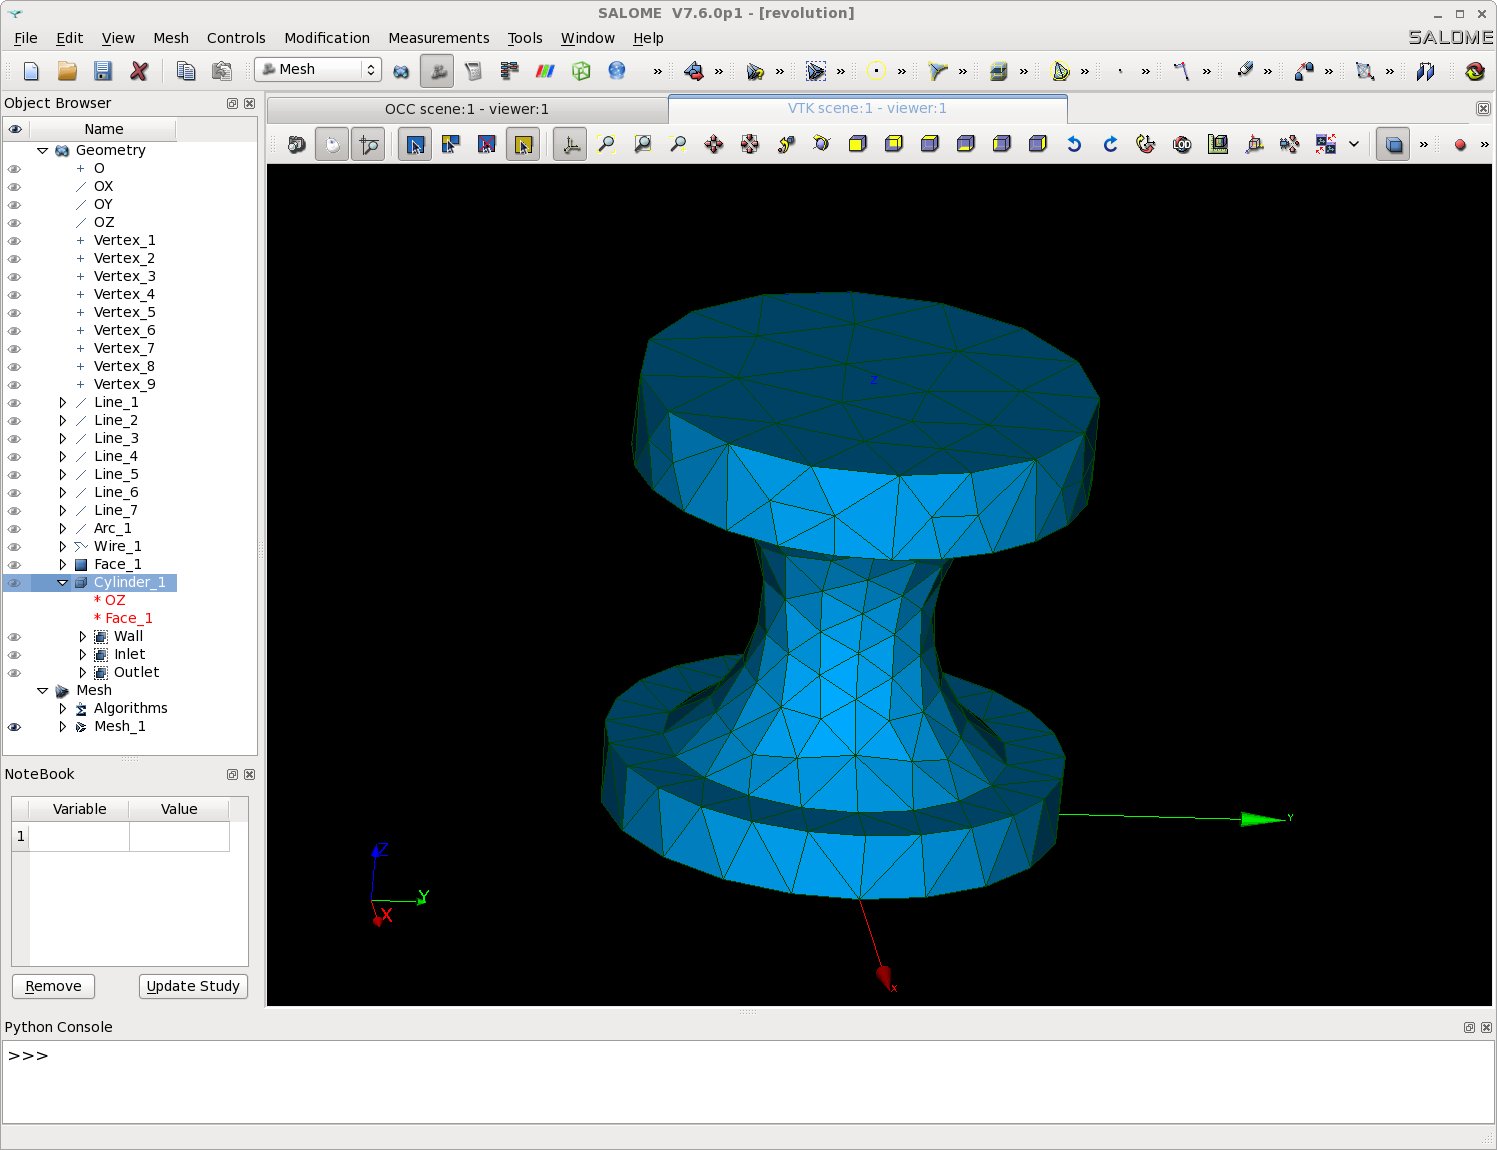This screenshot has height=1150, width=1497.
Task: Open the Mesh module selector combo box
Action: (318, 69)
